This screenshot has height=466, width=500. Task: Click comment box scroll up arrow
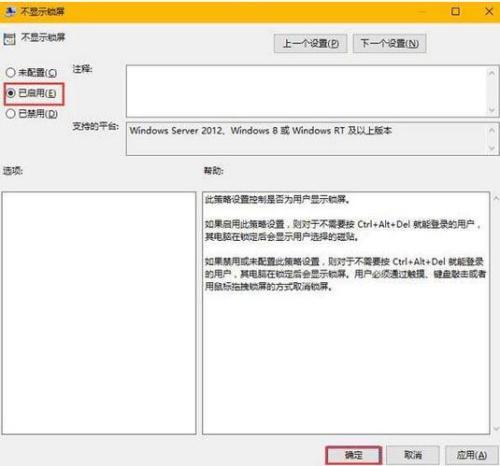point(492,72)
